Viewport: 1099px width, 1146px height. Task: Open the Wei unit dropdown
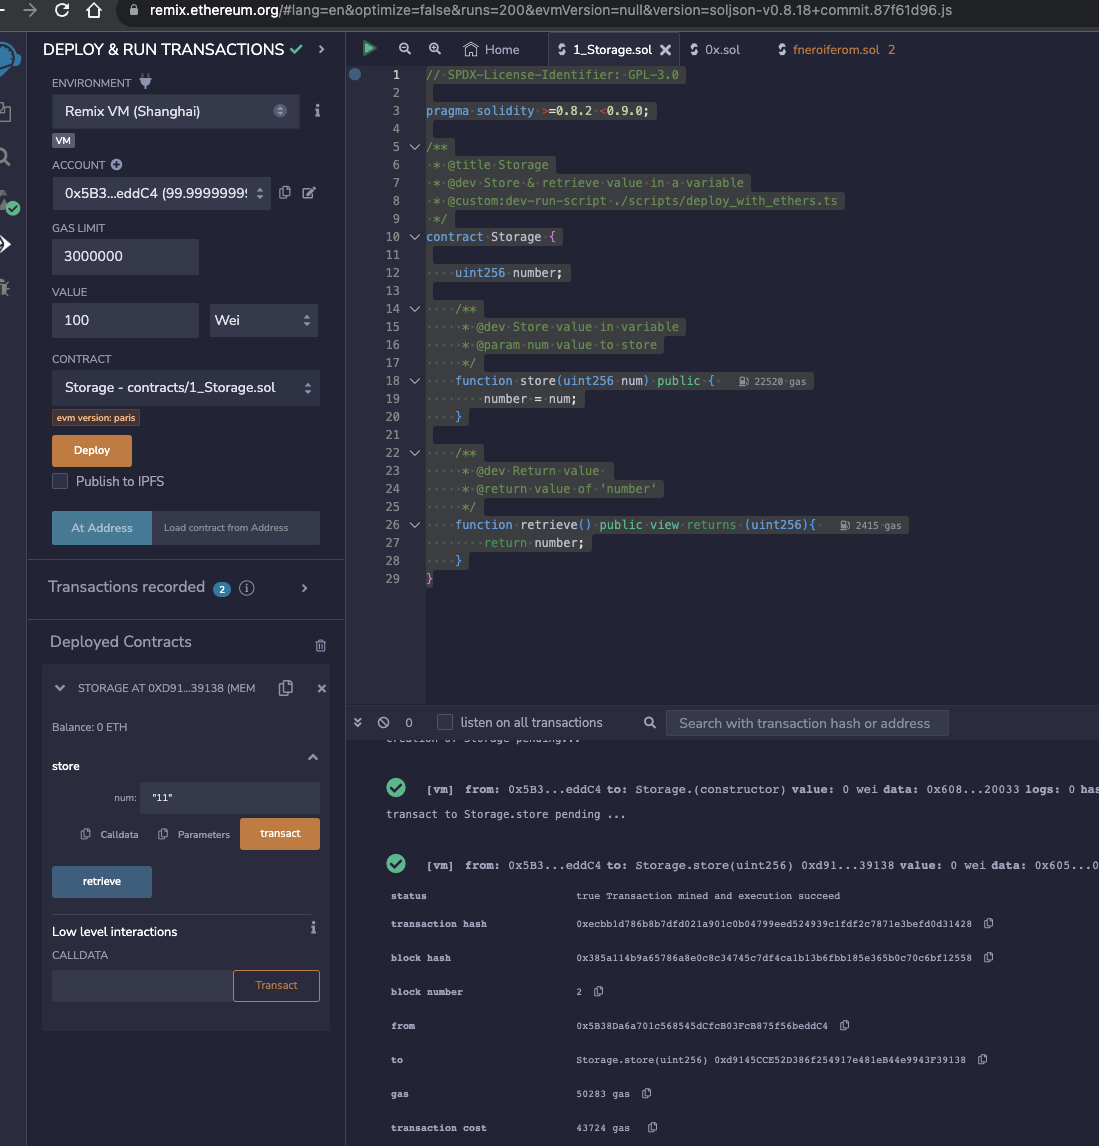click(264, 320)
